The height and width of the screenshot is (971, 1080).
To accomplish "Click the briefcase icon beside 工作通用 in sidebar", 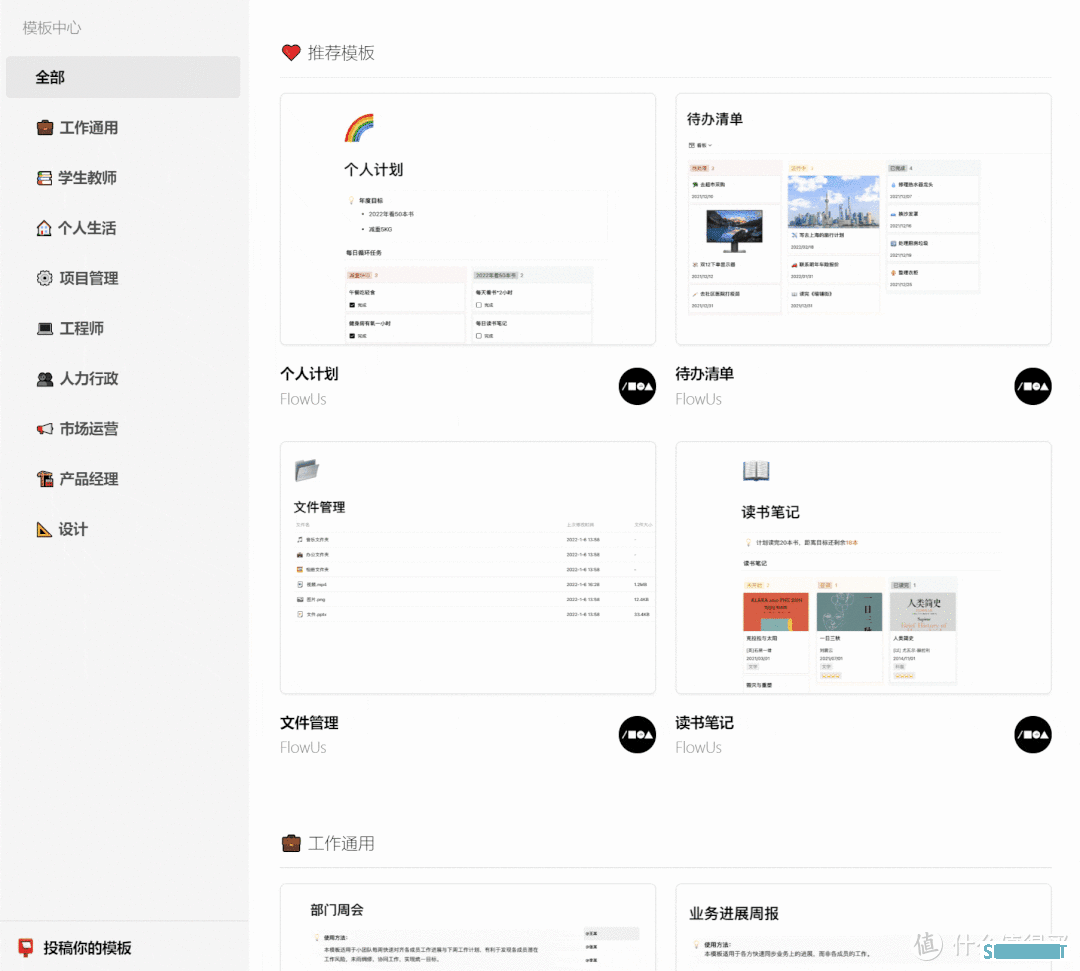I will tap(45, 127).
